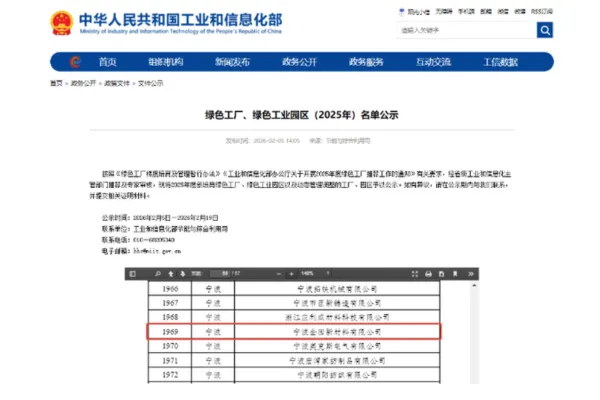The height and width of the screenshot is (400, 600).
Task: Click the RSS订阅 top link
Action: (x=542, y=11)
